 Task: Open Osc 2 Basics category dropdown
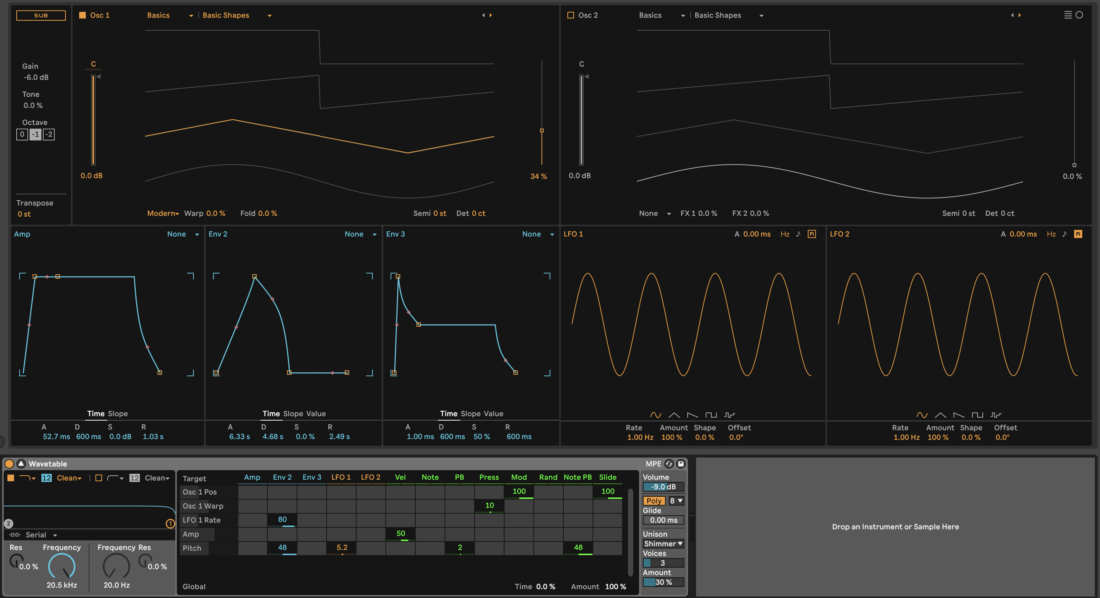[x=662, y=15]
